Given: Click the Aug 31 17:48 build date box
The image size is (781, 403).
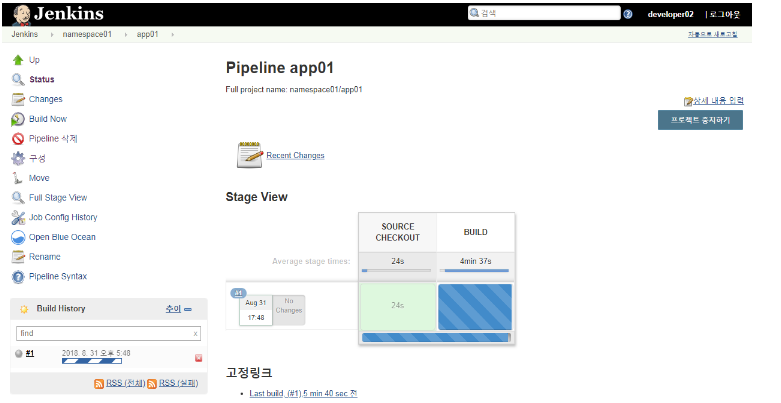Looking at the screenshot, I should 256,310.
